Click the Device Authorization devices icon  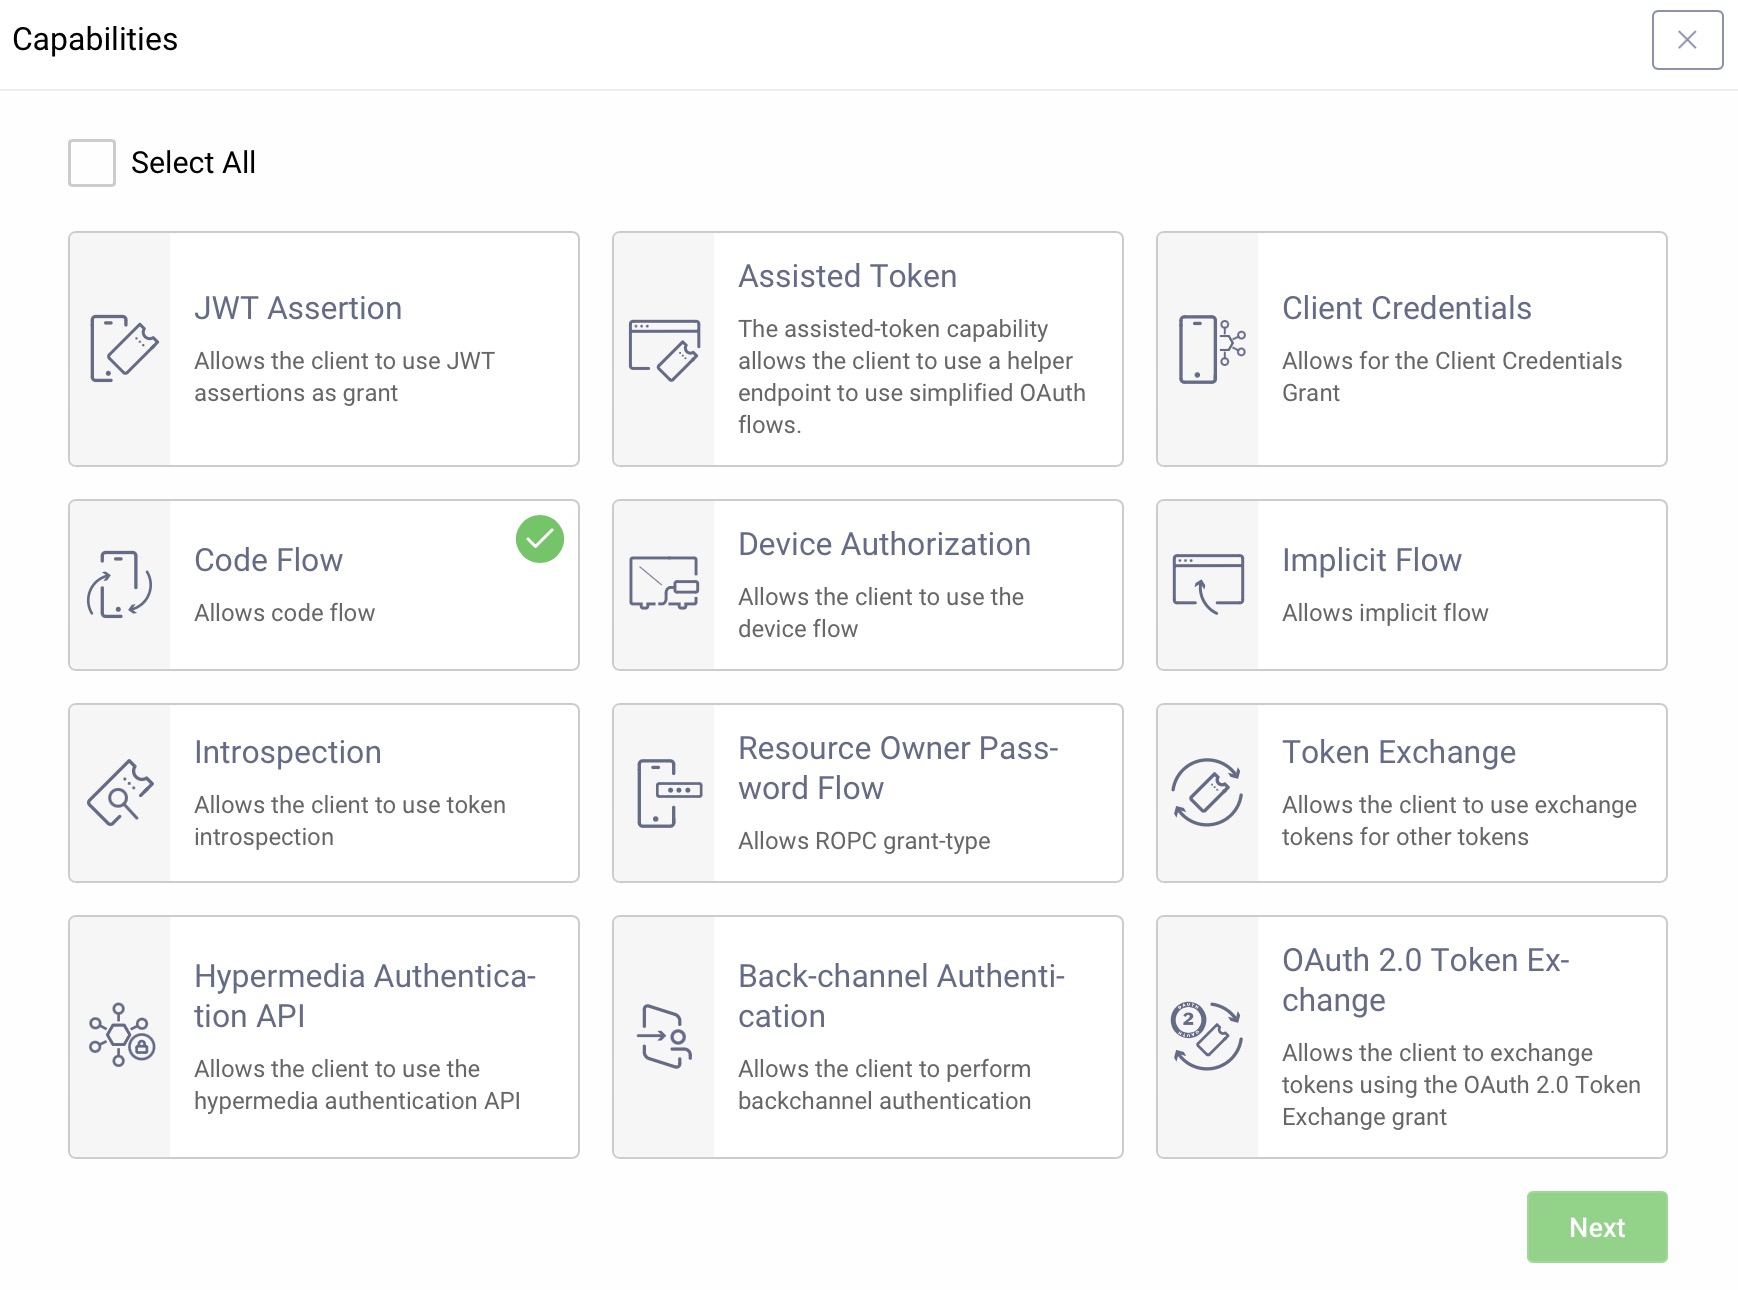click(664, 584)
